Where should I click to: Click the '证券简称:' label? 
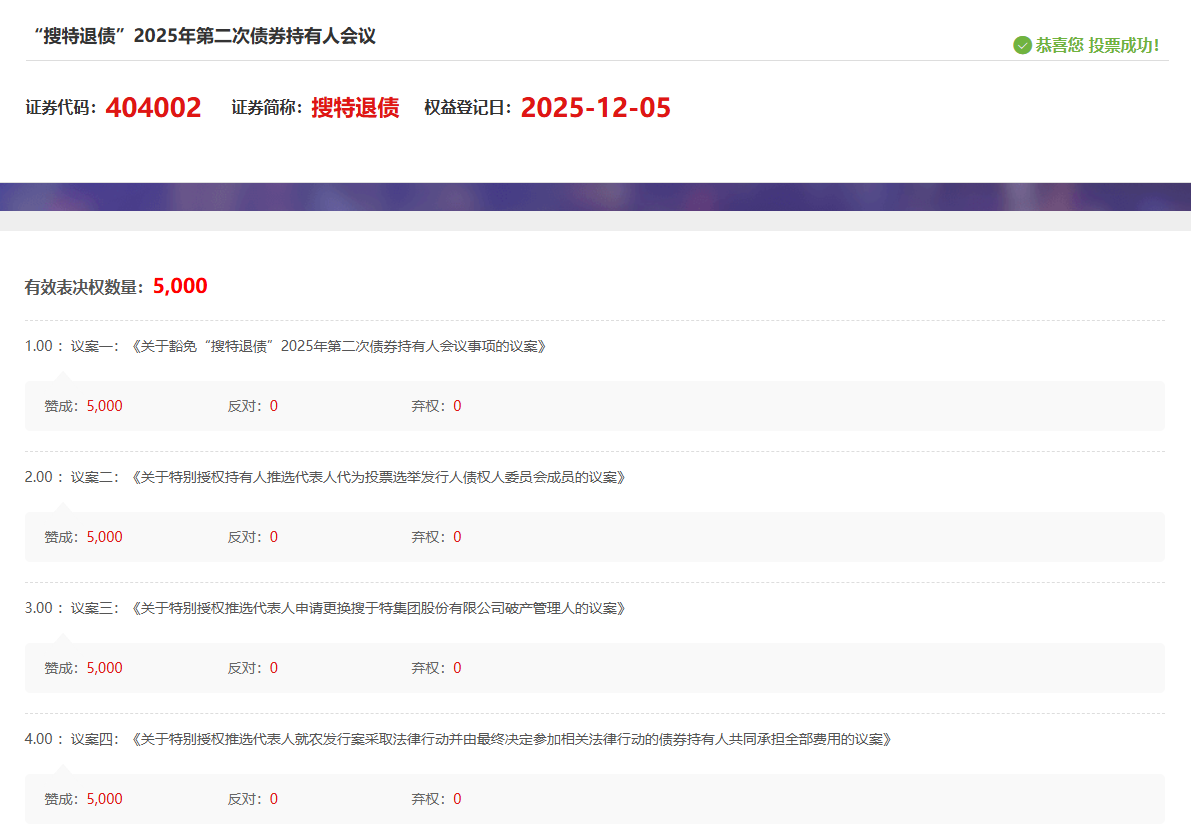[x=267, y=107]
